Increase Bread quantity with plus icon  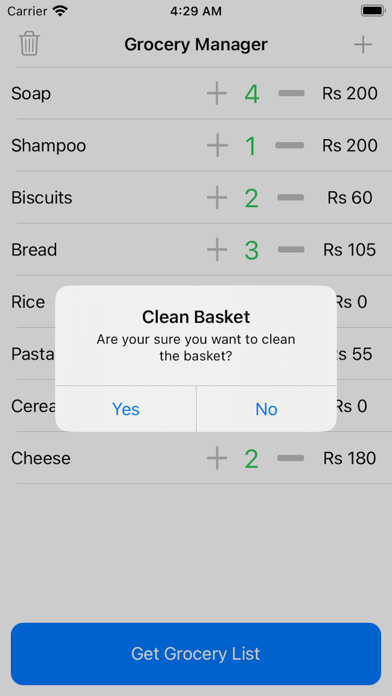click(x=217, y=249)
